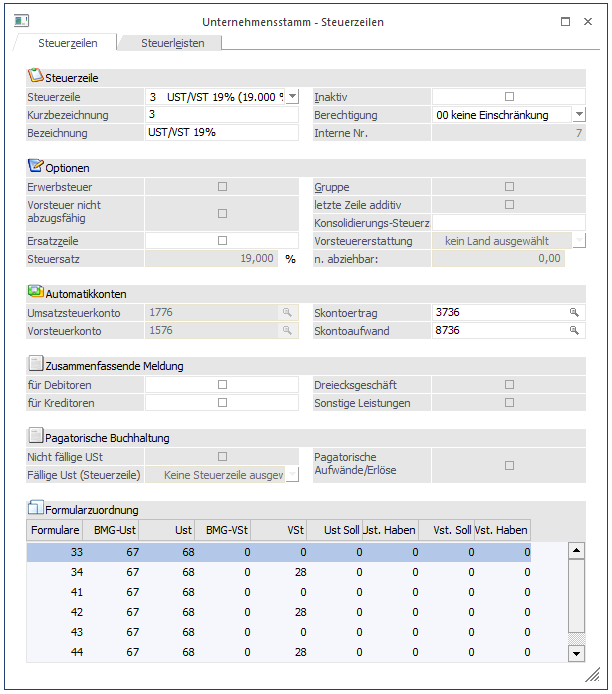Viewport: 612px width, 694px height.
Task: Expand the Steuerzeile dropdown list
Action: [292, 97]
